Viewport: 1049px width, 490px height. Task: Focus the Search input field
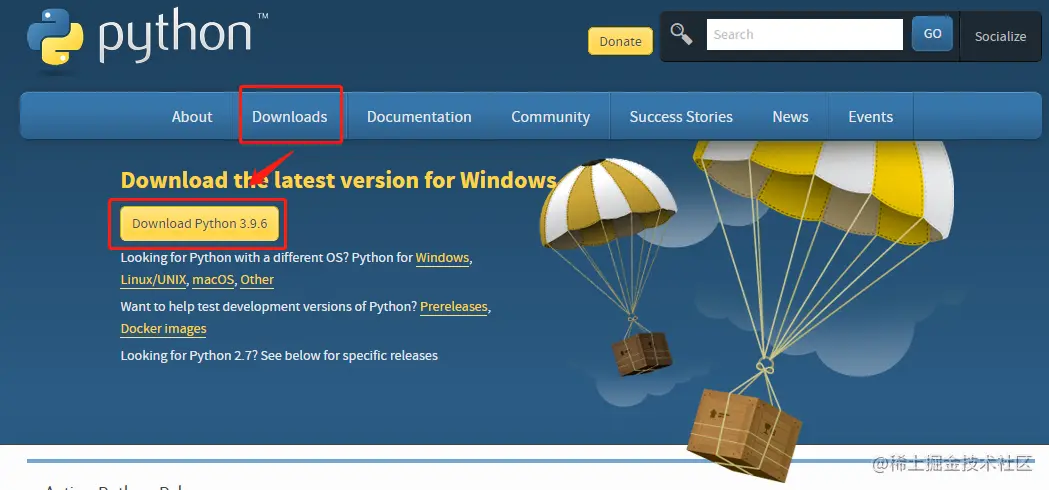[x=805, y=34]
